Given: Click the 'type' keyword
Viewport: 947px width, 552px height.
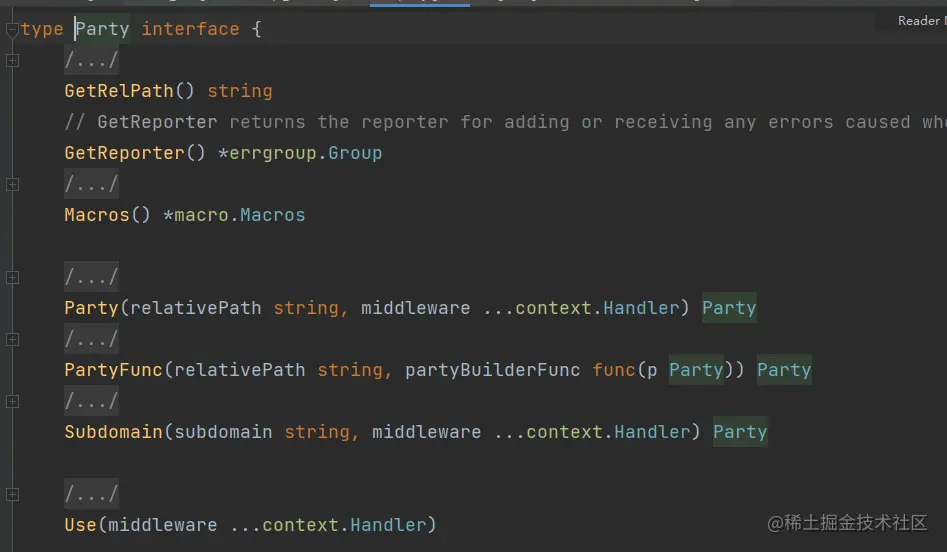Looking at the screenshot, I should (x=42, y=29).
